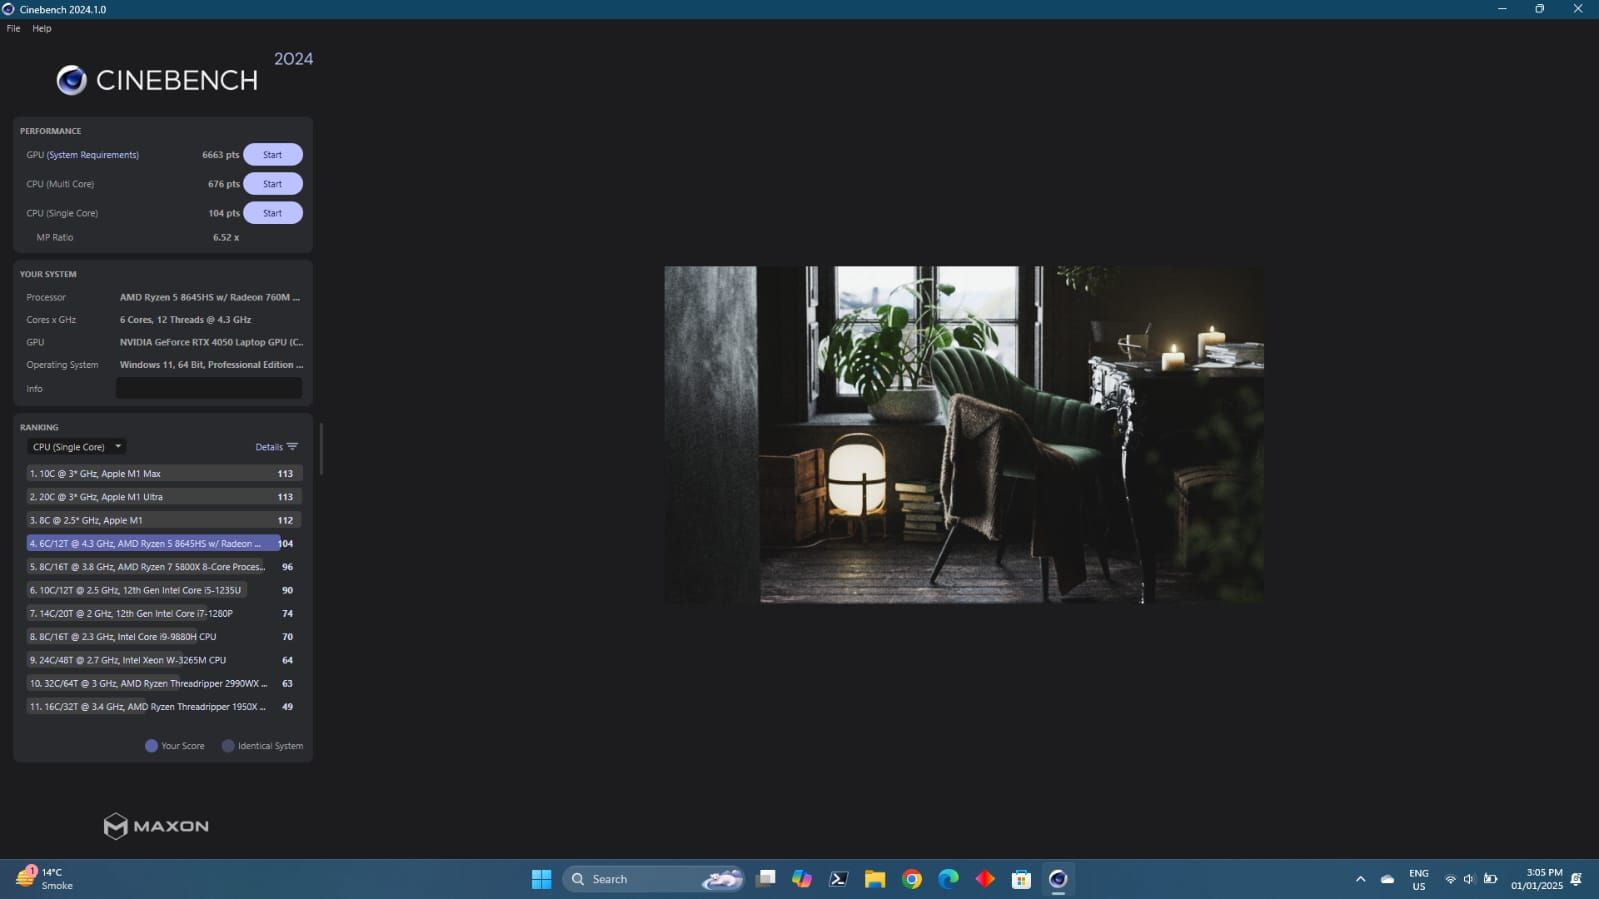
Task: Select the Ryzen 7 5800X ranking row
Action: pyautogui.click(x=164, y=567)
